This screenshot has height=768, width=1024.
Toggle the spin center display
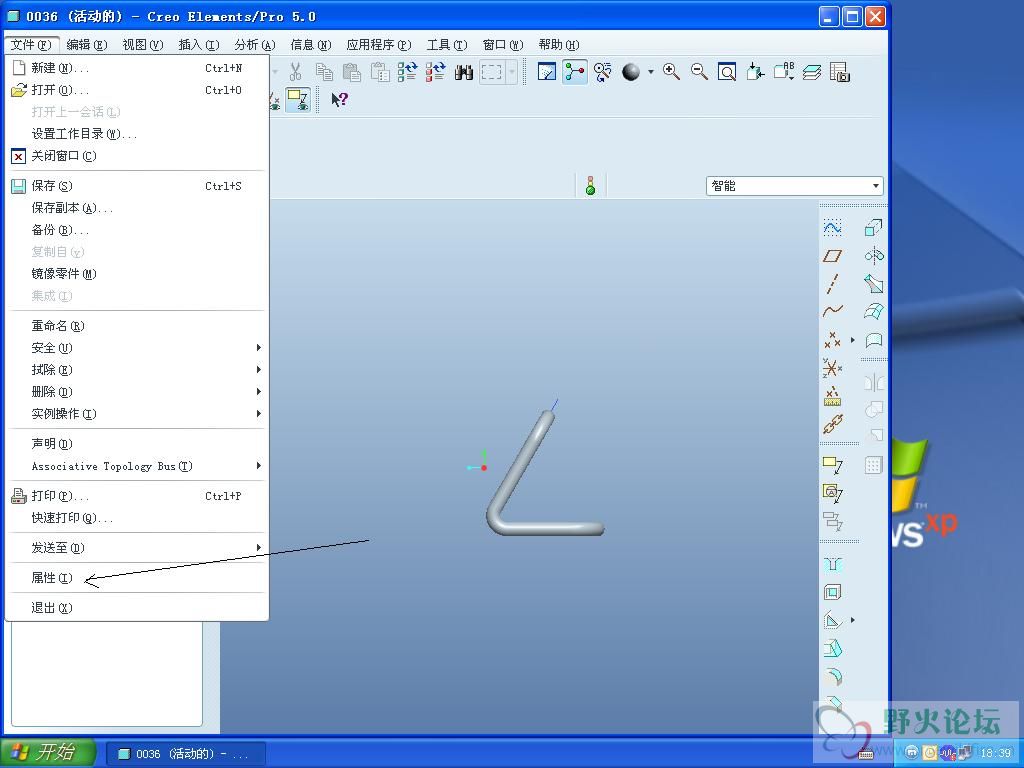575,72
